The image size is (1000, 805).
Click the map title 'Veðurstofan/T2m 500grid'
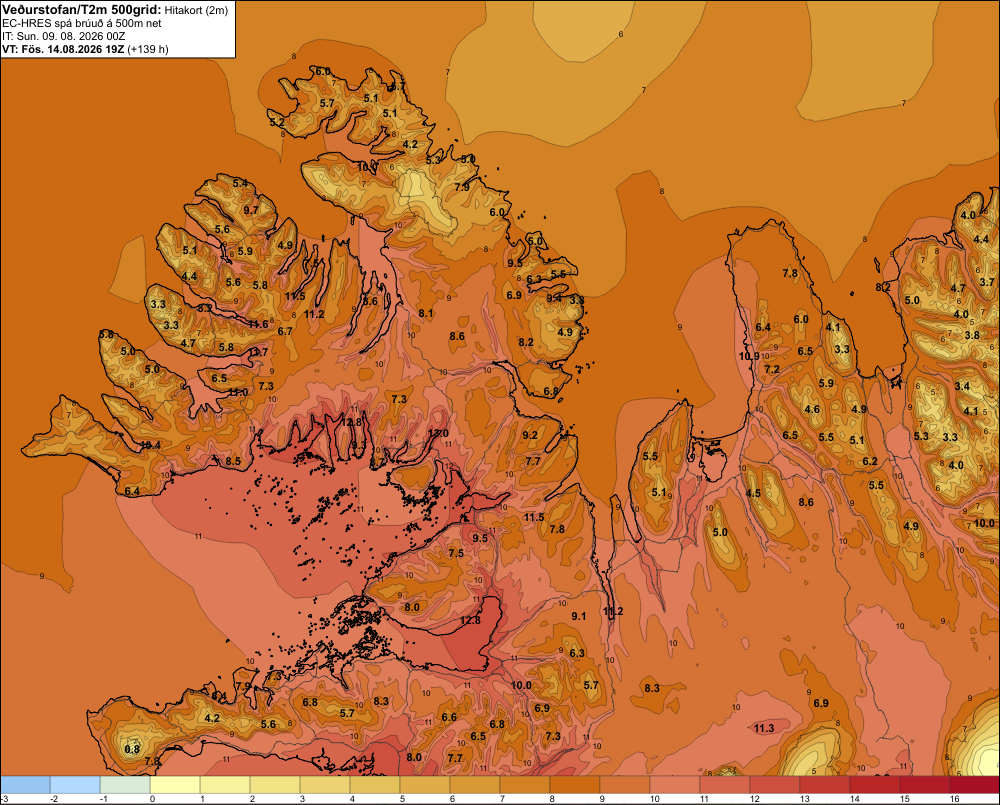[82, 10]
